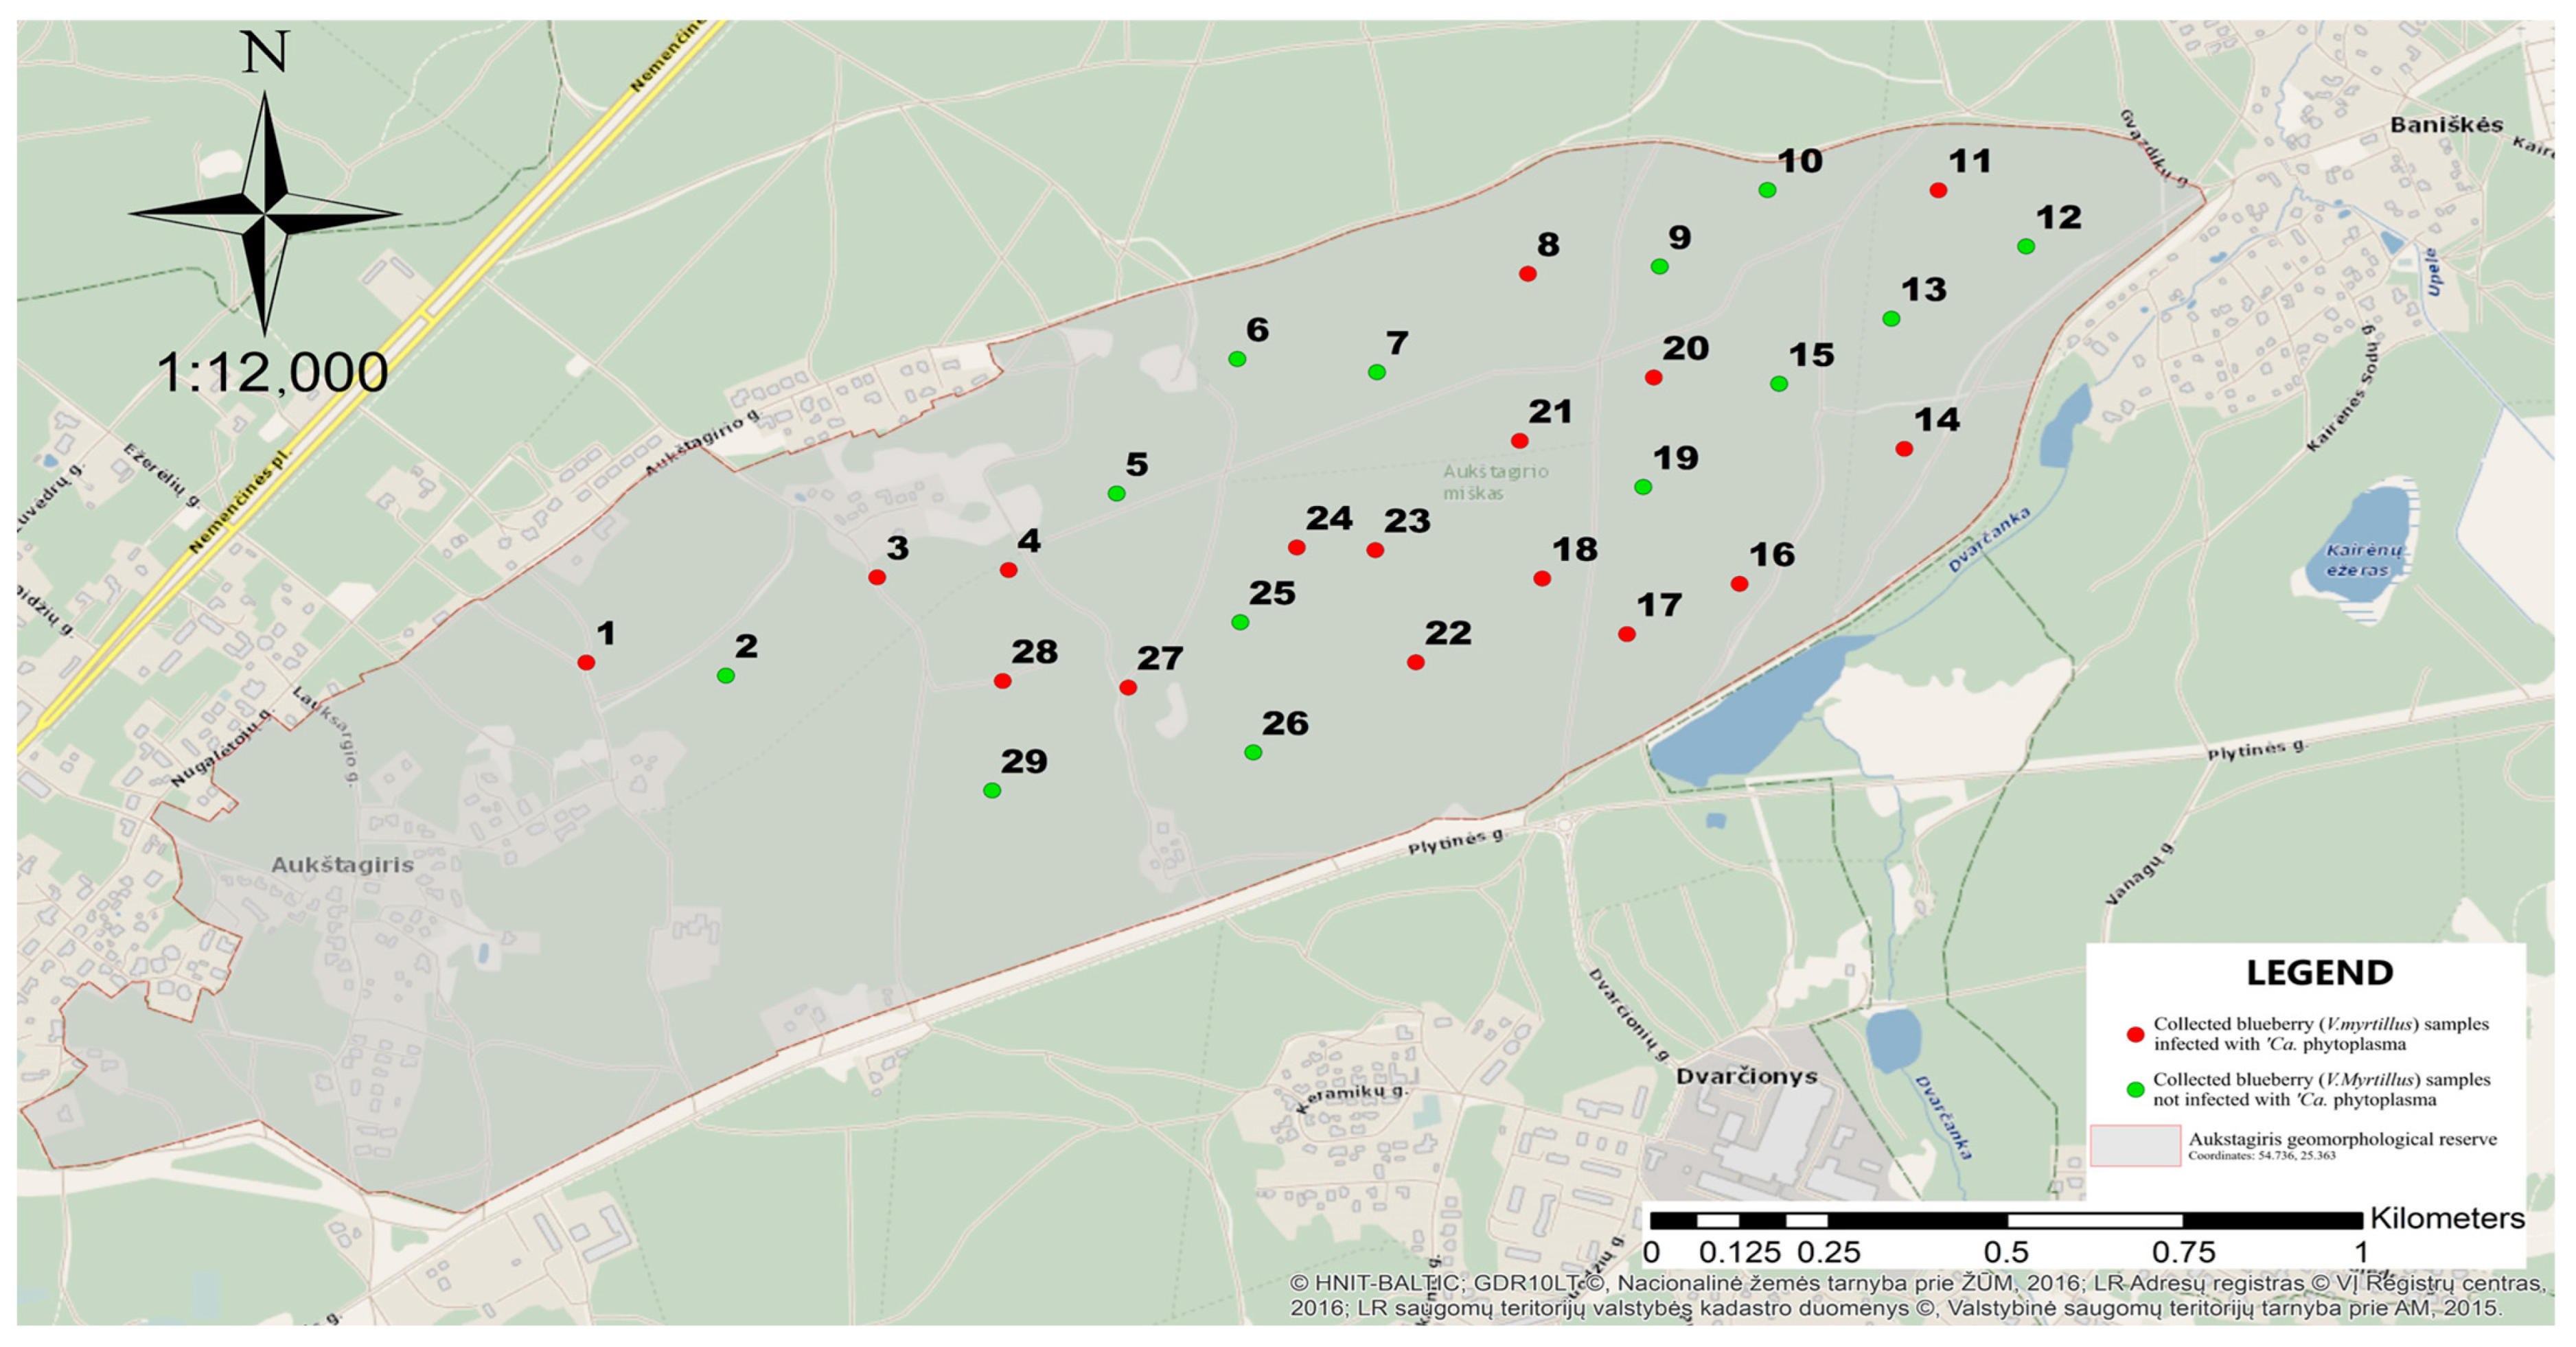Click the 1:12,000 scale text

272,372
